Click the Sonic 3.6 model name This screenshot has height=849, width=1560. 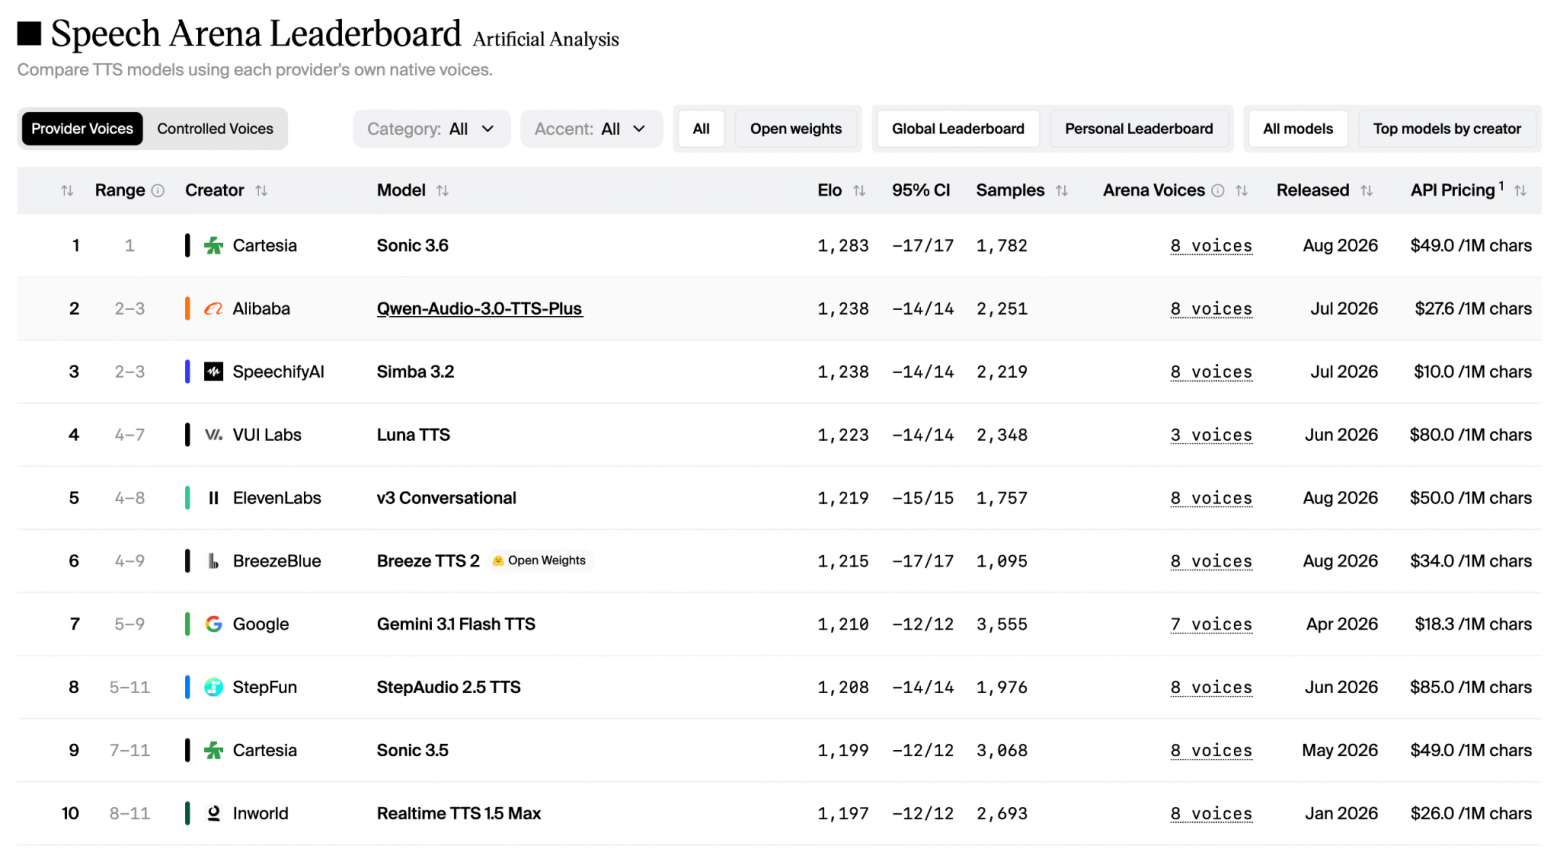tap(412, 246)
